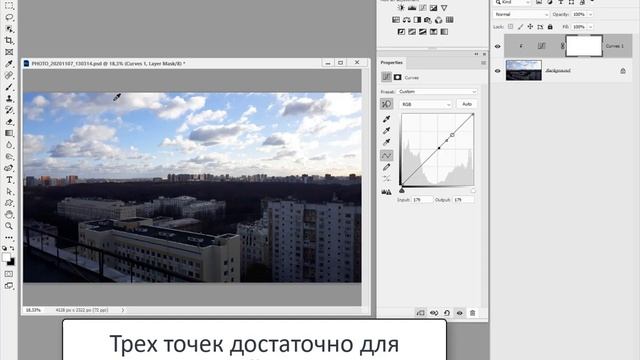Add an Invert adjustment
The height and width of the screenshot is (360, 640).
(401, 31)
